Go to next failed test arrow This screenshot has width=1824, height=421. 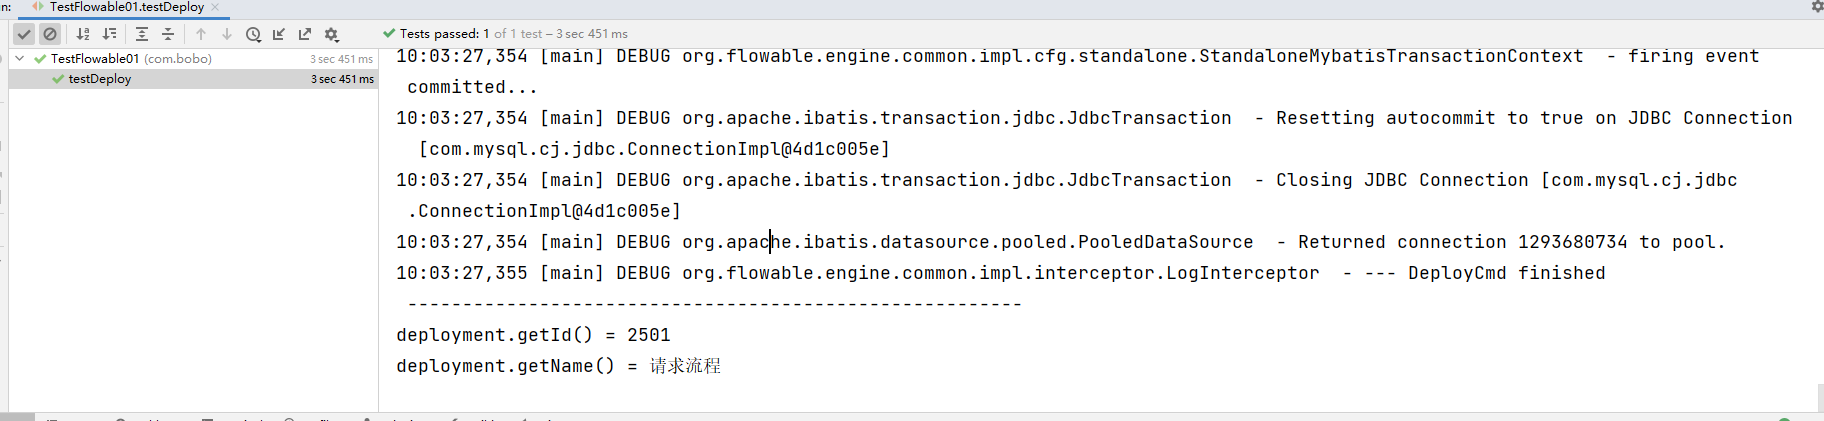point(227,34)
